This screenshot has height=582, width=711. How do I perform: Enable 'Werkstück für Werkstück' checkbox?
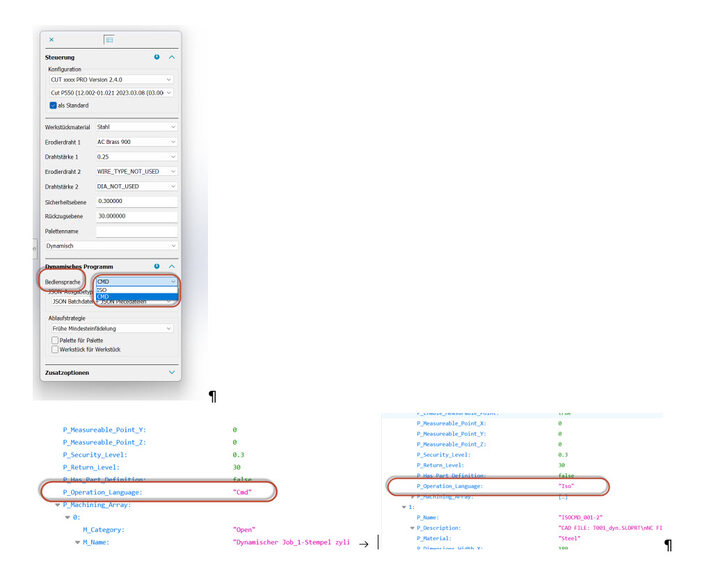coord(54,349)
